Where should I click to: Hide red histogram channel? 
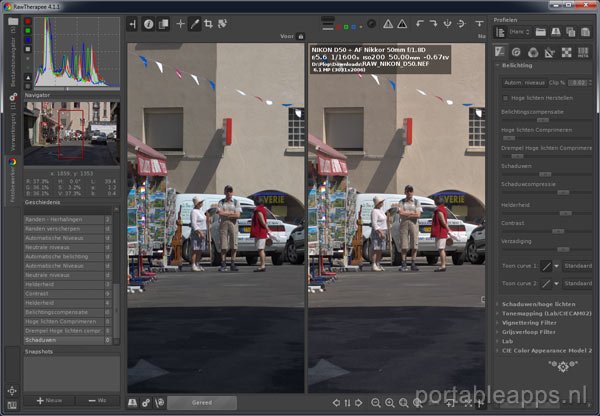tap(28, 21)
